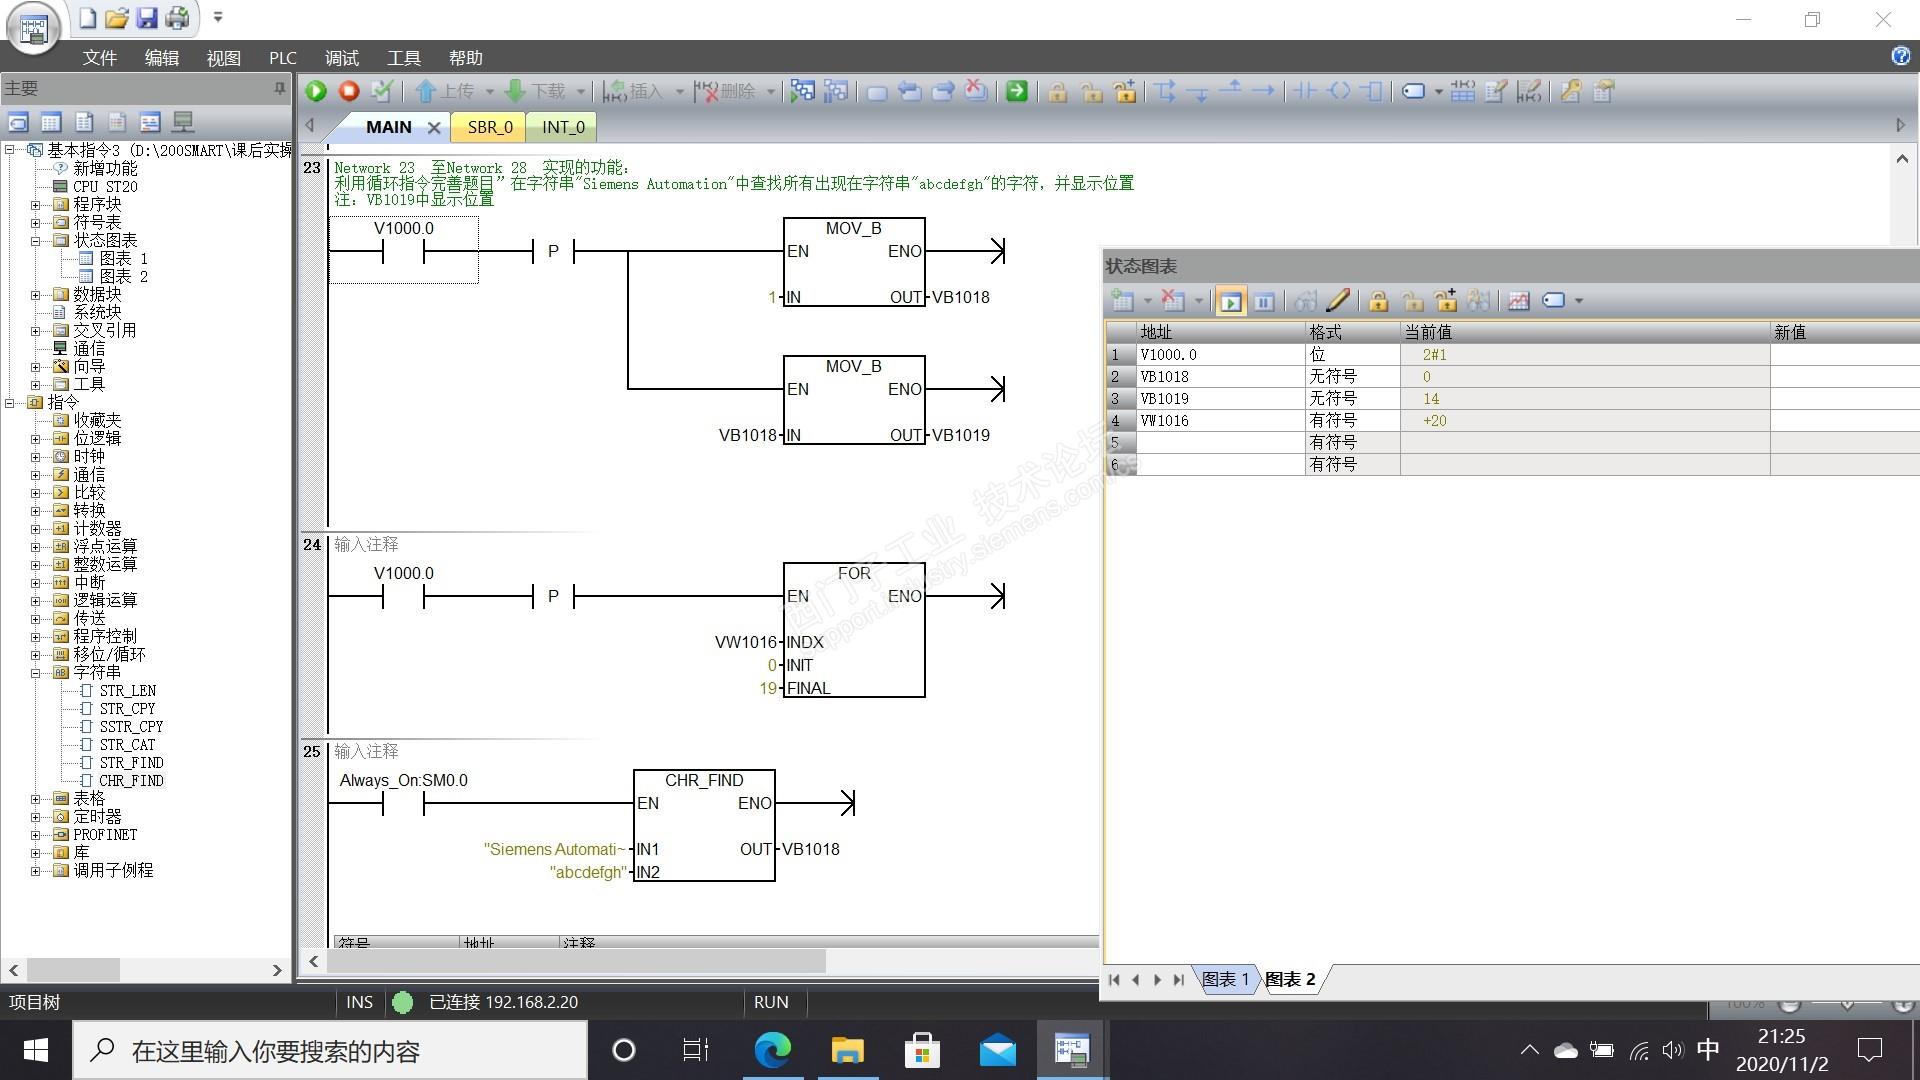This screenshot has width=1920, height=1080.
Task: Click the pause chart icon in status chart toolbar
Action: coord(1264,300)
